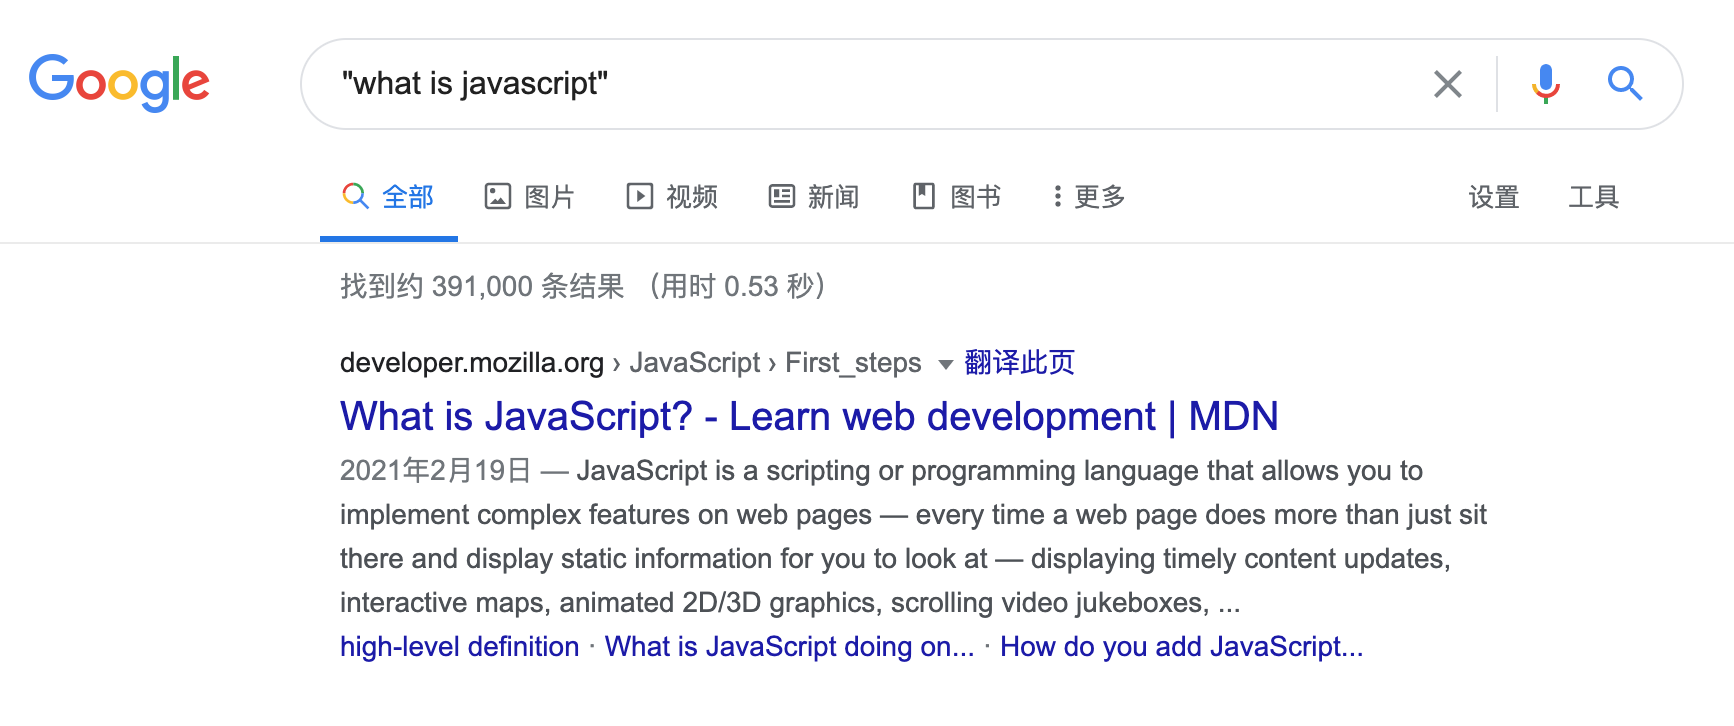The height and width of the screenshot is (726, 1734).
Task: Clear the search box with X icon
Action: click(x=1447, y=84)
